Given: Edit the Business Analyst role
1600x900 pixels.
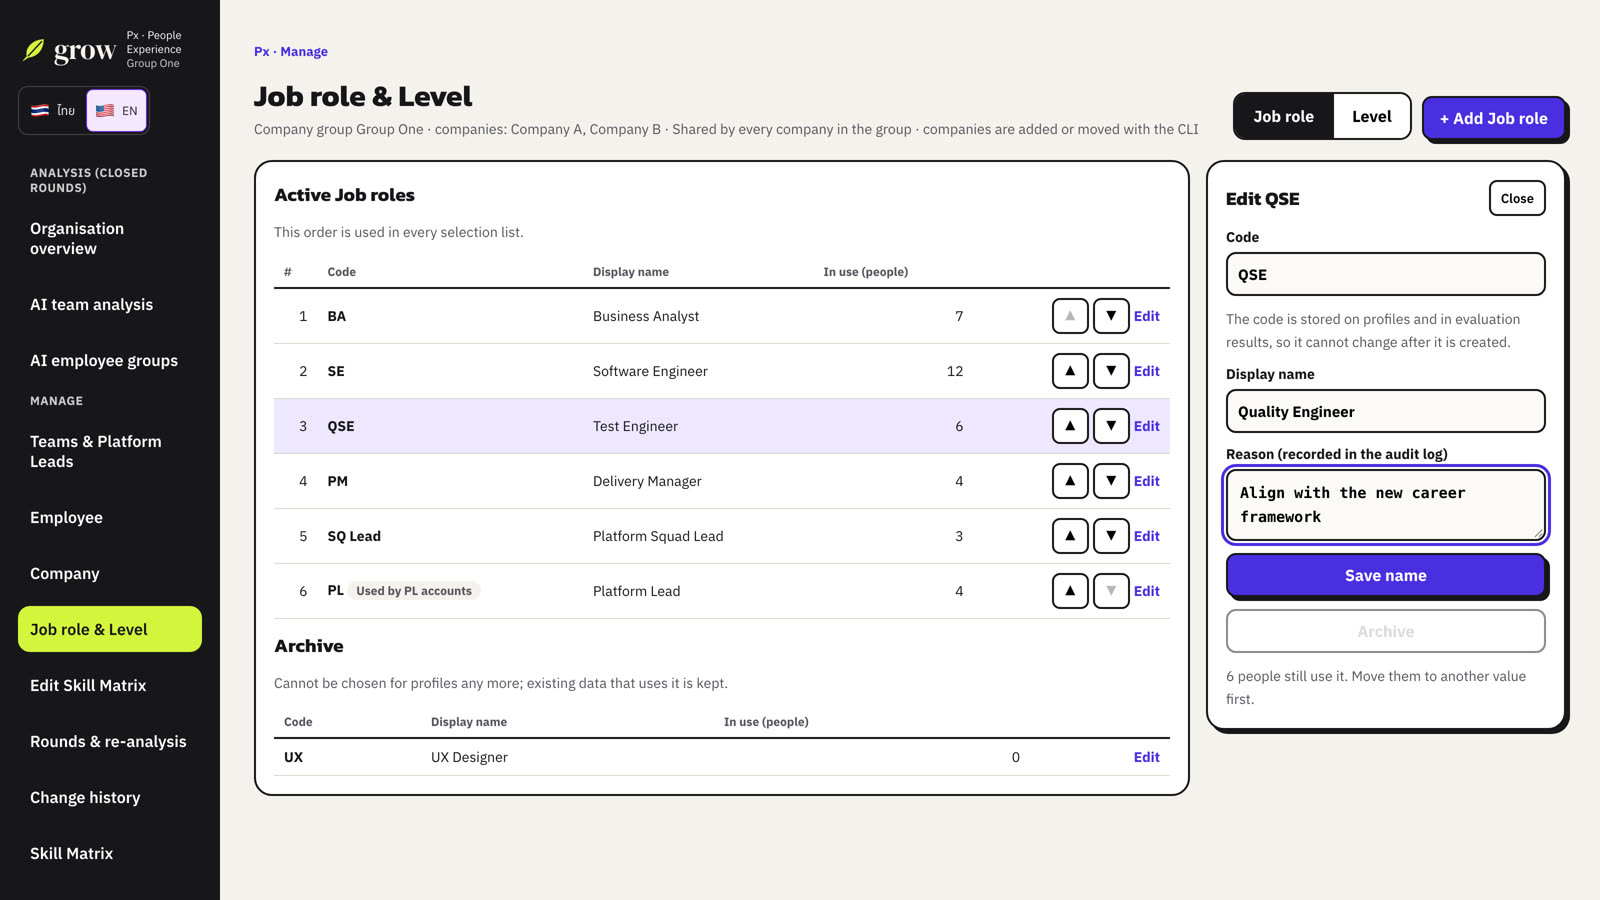Looking at the screenshot, I should coord(1147,316).
